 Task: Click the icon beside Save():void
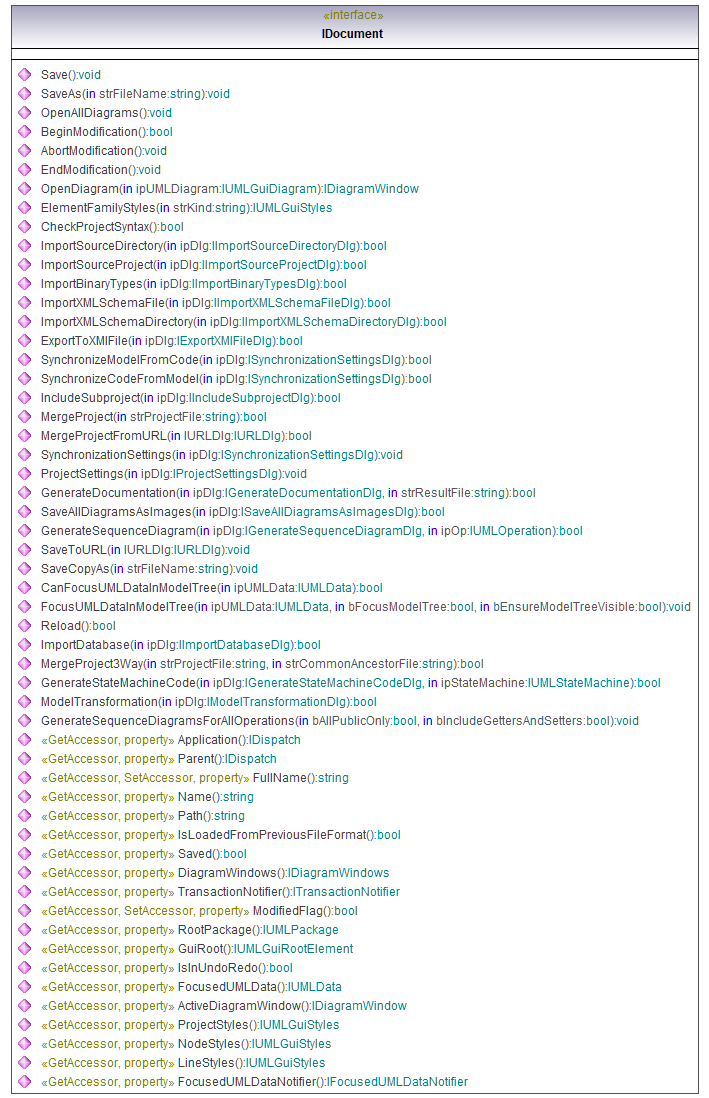coord(24,75)
